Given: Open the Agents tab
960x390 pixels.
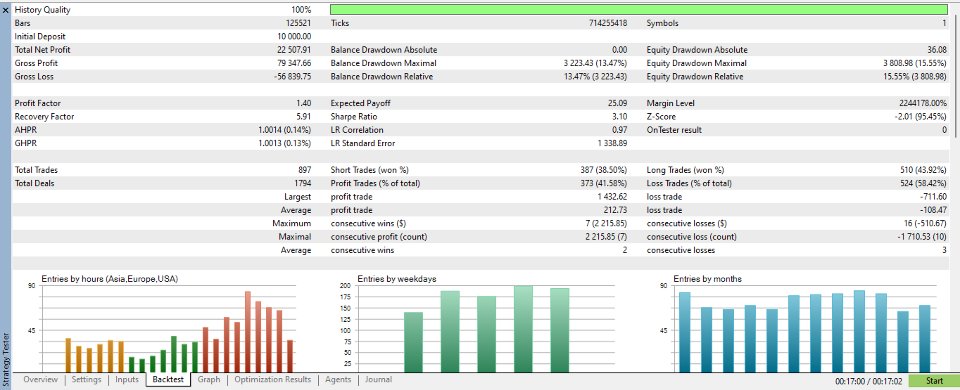Looking at the screenshot, I should point(338,380).
